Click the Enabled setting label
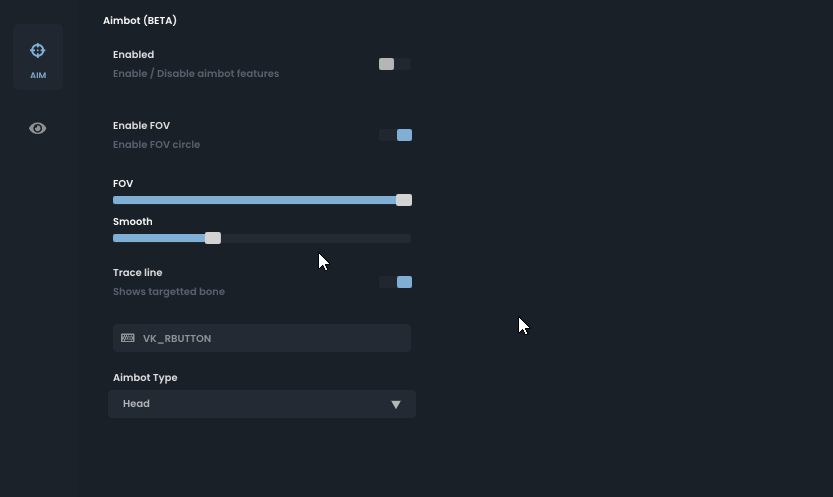833x497 pixels. click(x=133, y=54)
